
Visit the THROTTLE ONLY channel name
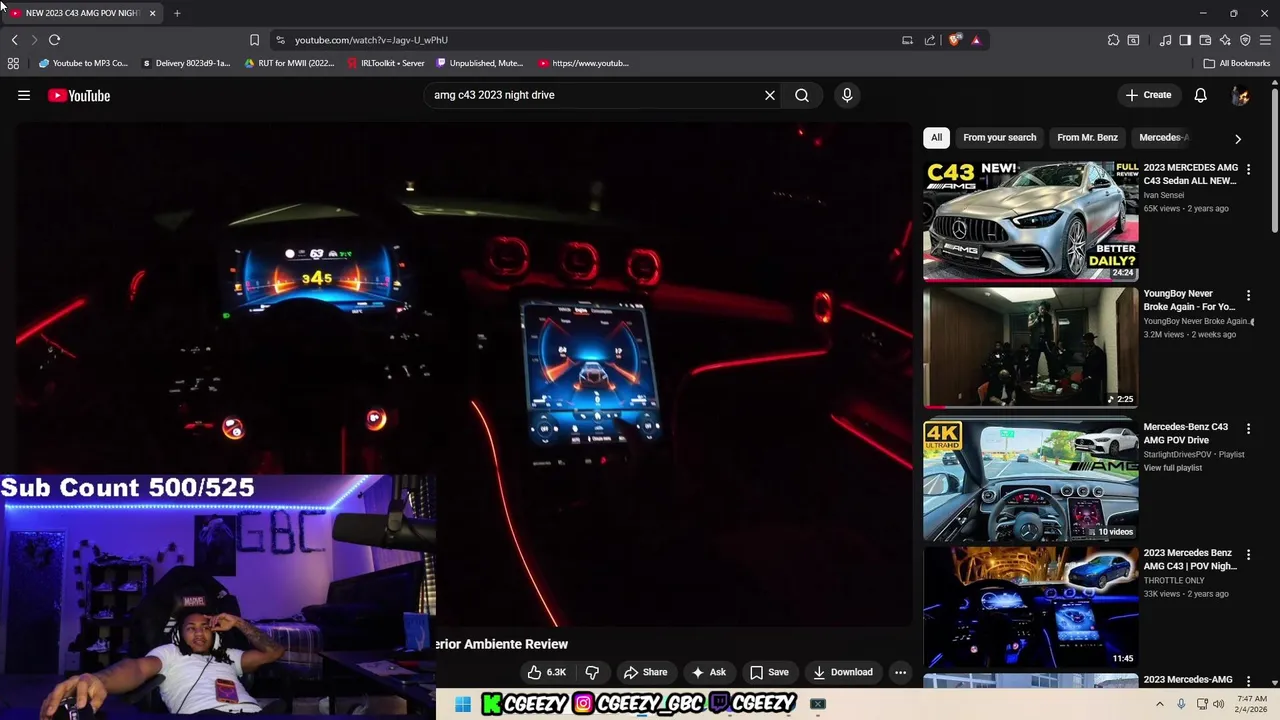point(1174,580)
